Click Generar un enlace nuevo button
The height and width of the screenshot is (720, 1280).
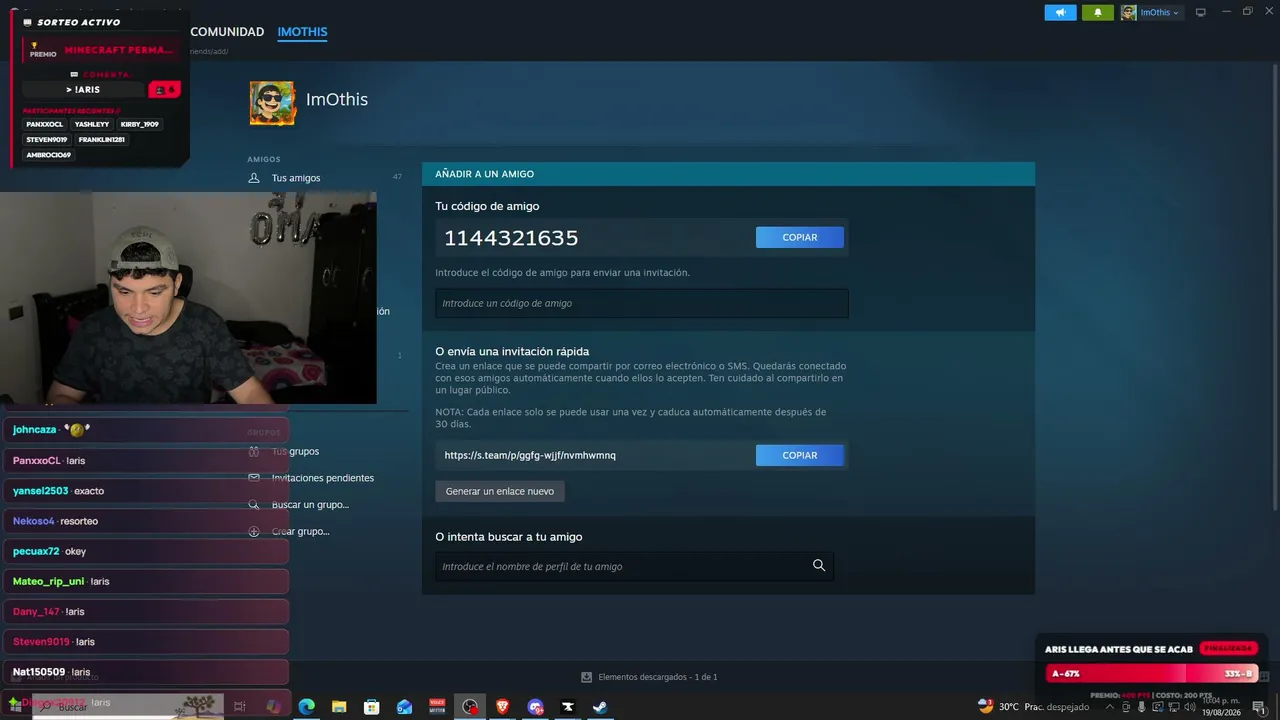500,491
